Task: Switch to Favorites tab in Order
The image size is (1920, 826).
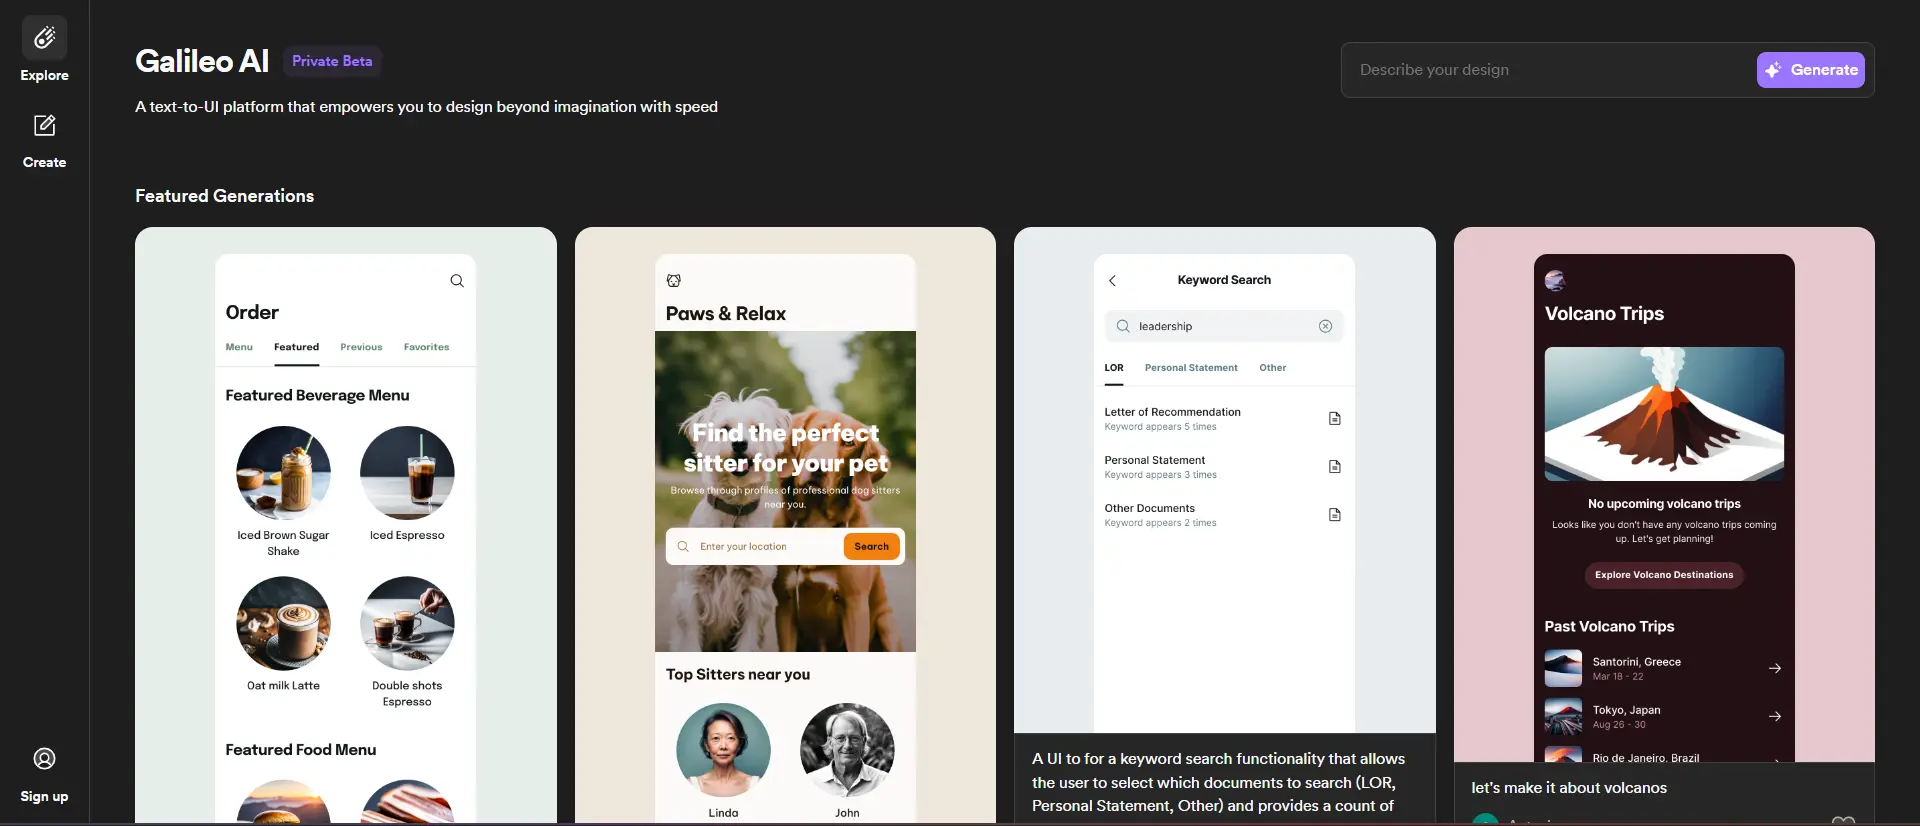Action: click(427, 347)
